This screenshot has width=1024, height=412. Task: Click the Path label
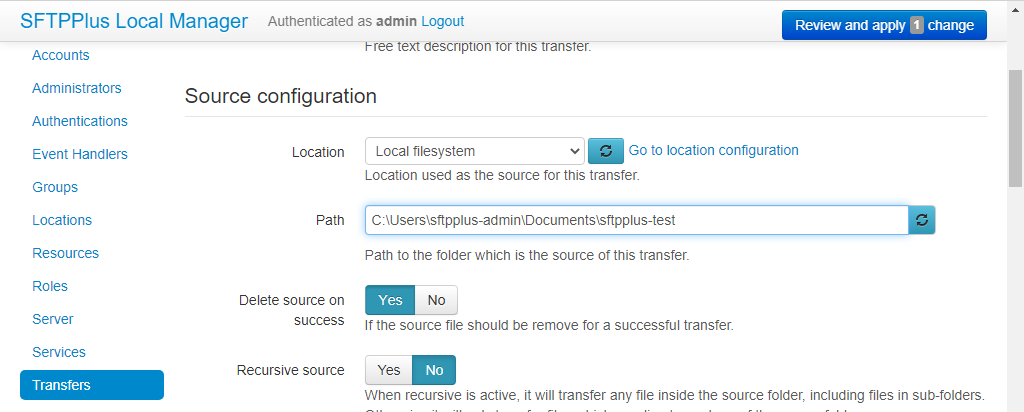(330, 220)
